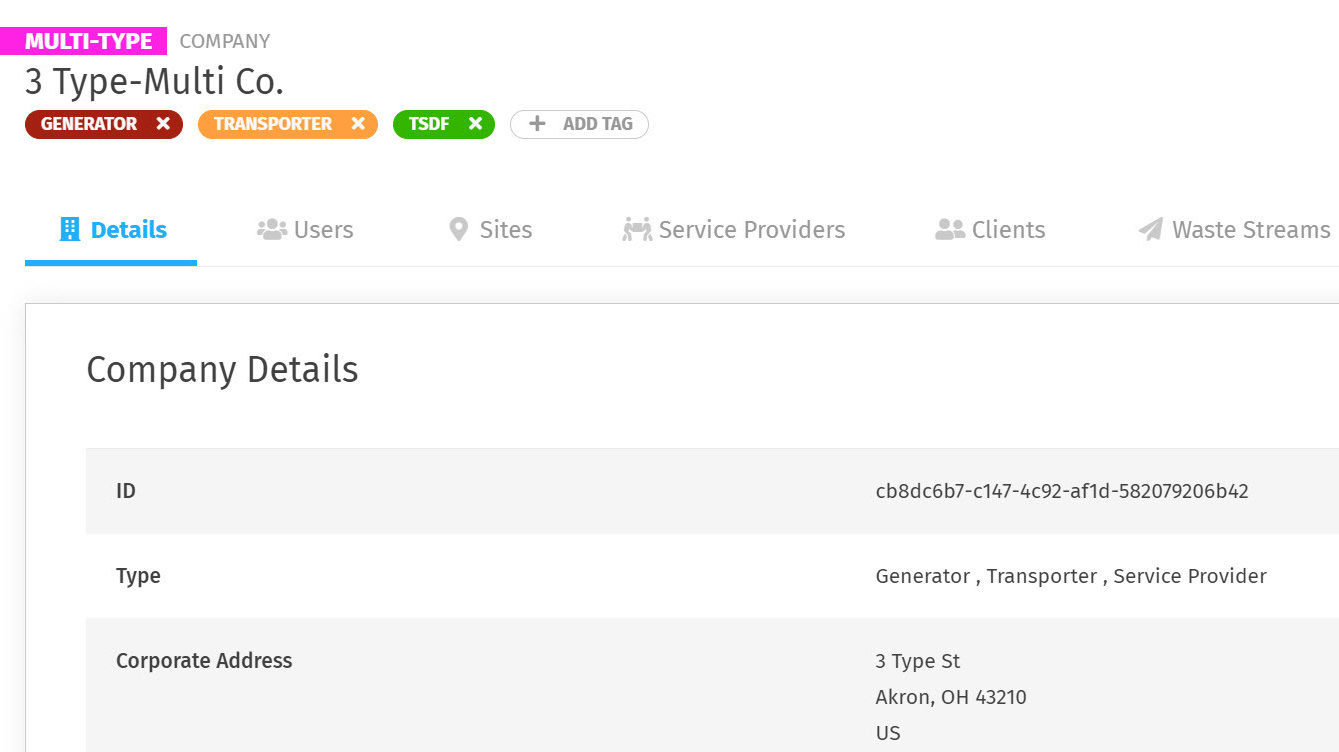Switch to the Sites tab
Screen dimensions: 1339x752
pyautogui.click(x=490, y=230)
